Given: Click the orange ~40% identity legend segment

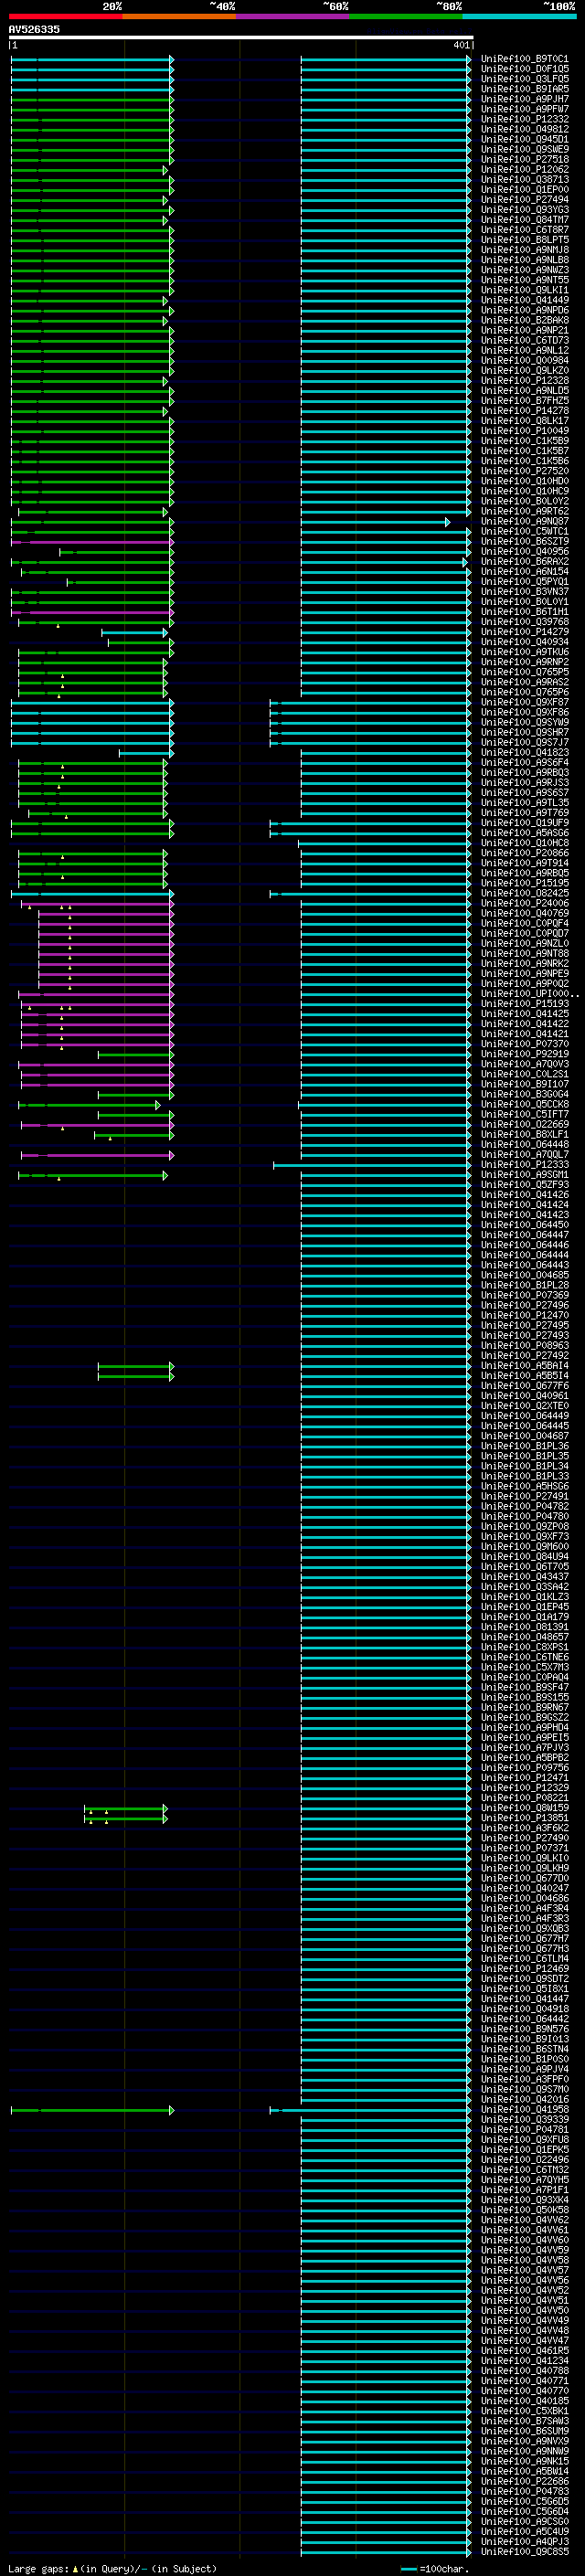Looking at the screenshot, I should tap(180, 16).
